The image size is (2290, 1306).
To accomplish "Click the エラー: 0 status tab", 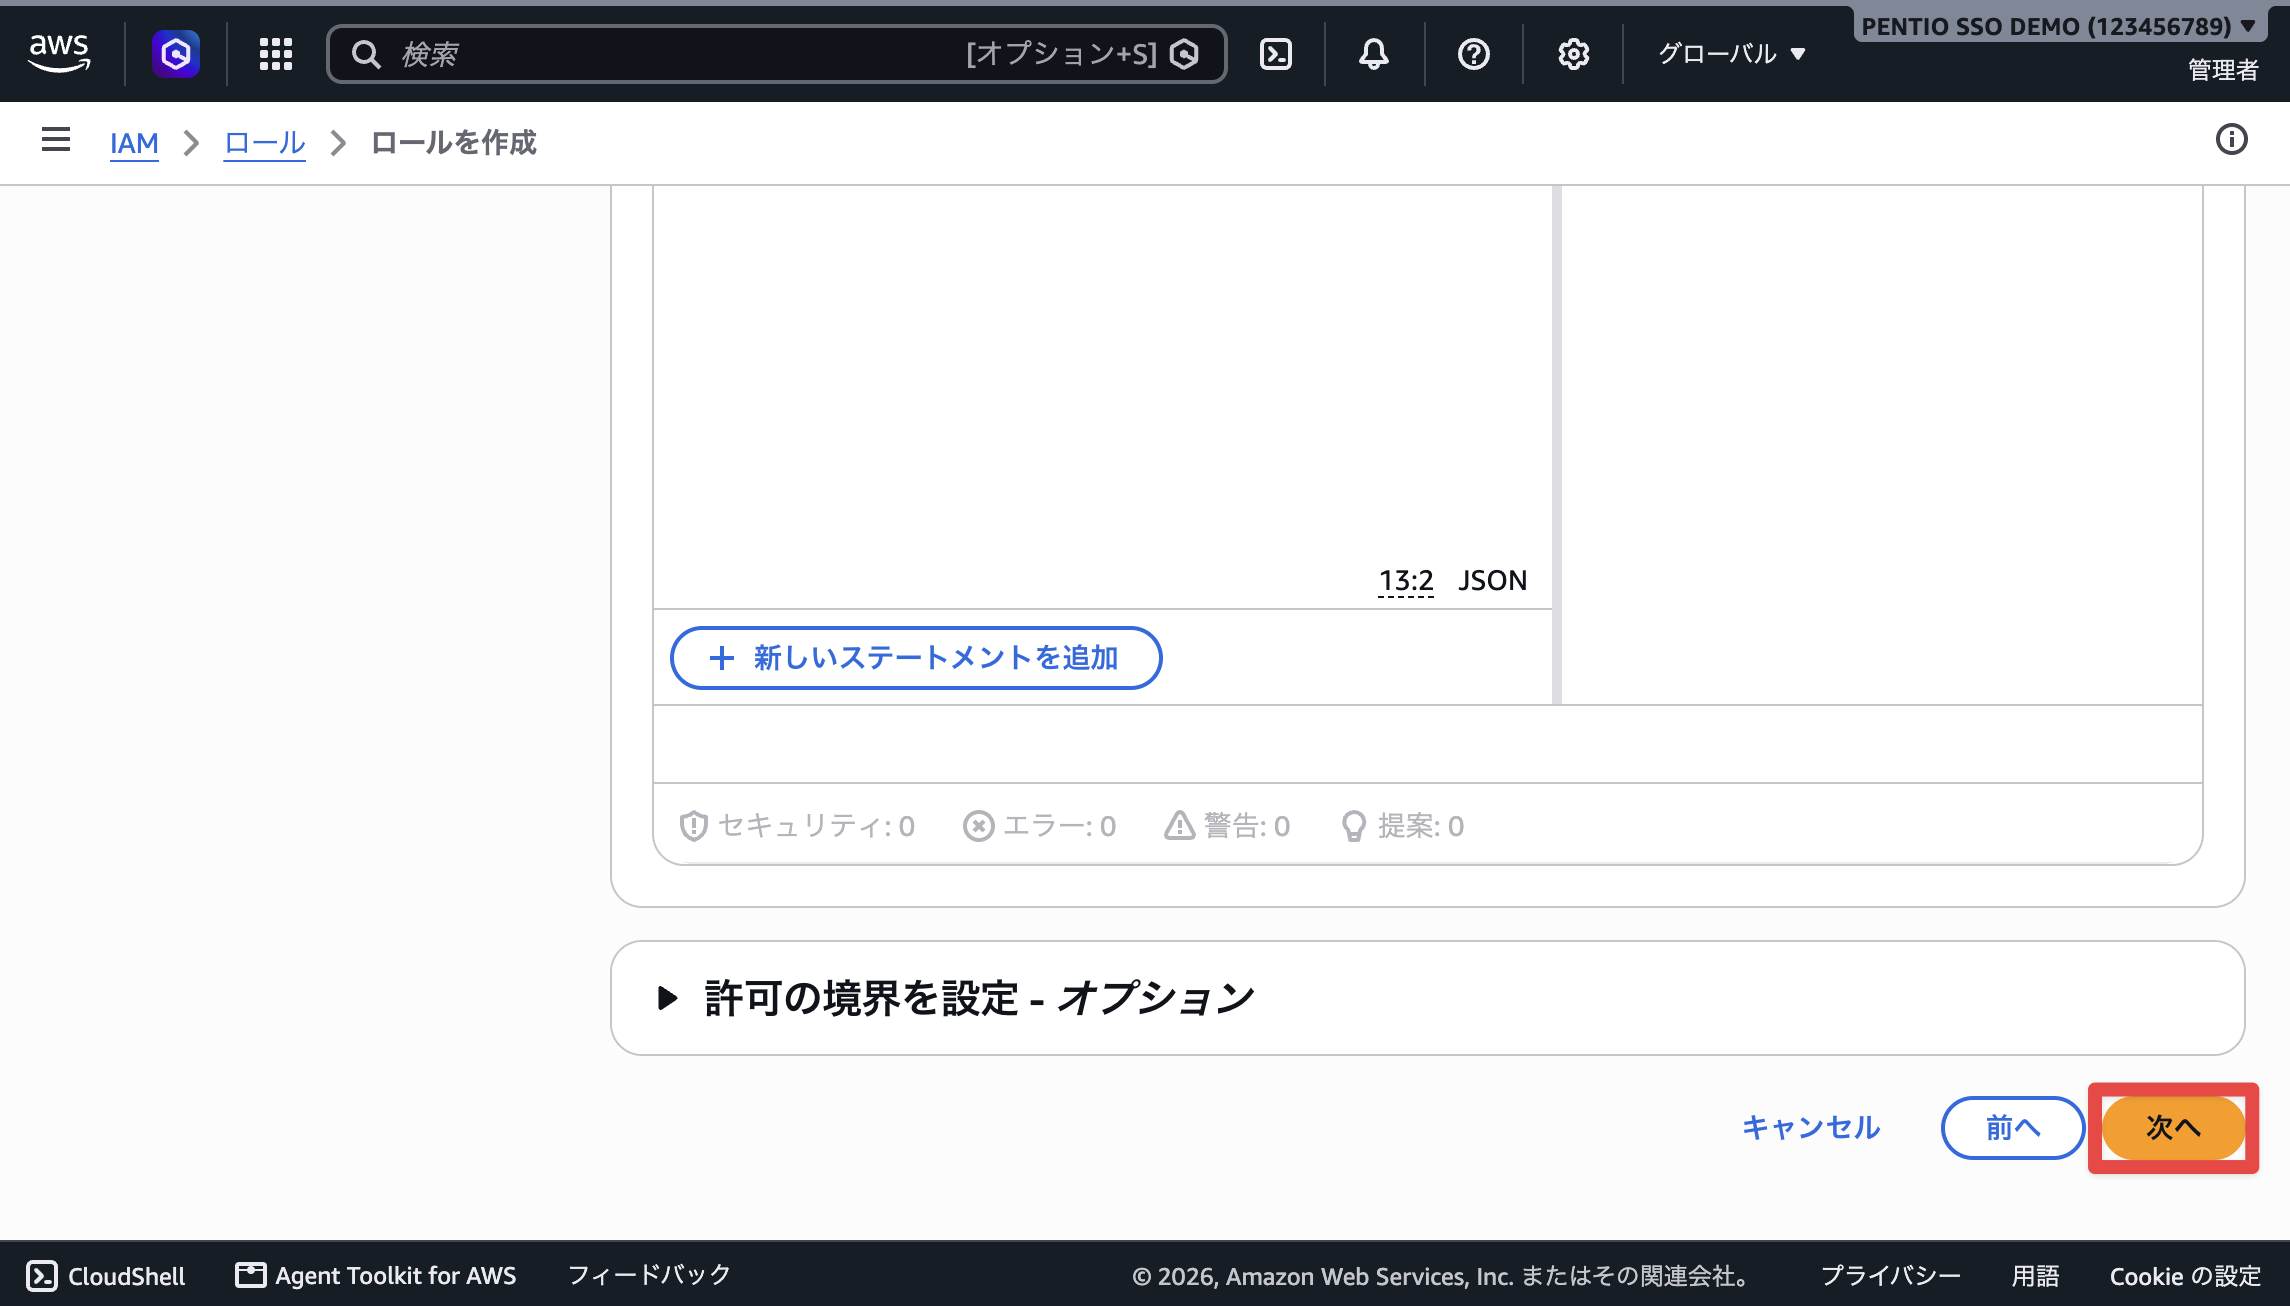I will coord(1039,826).
